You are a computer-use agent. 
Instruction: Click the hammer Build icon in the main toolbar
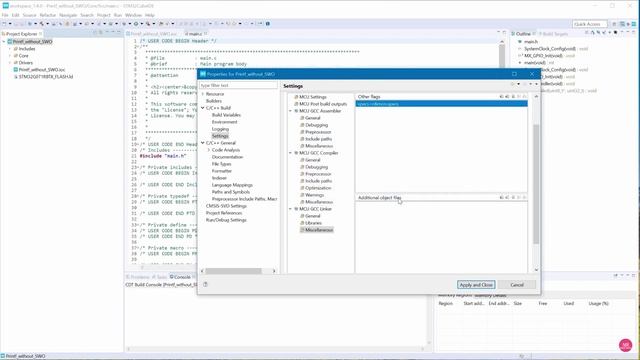pos(42,24)
